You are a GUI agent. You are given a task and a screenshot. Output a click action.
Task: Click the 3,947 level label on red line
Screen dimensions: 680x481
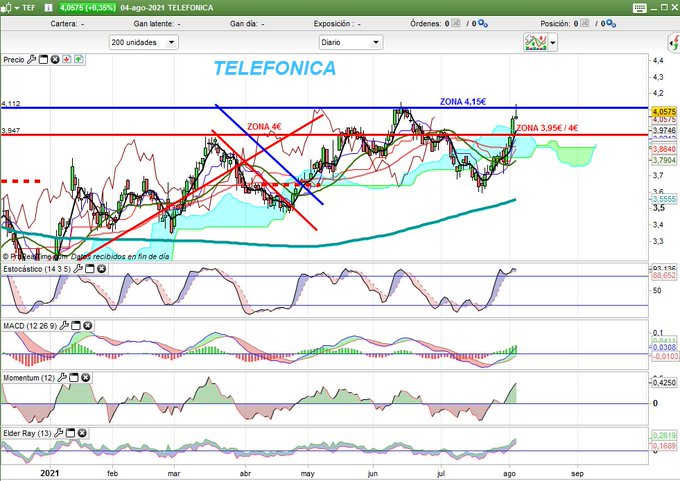click(11, 130)
